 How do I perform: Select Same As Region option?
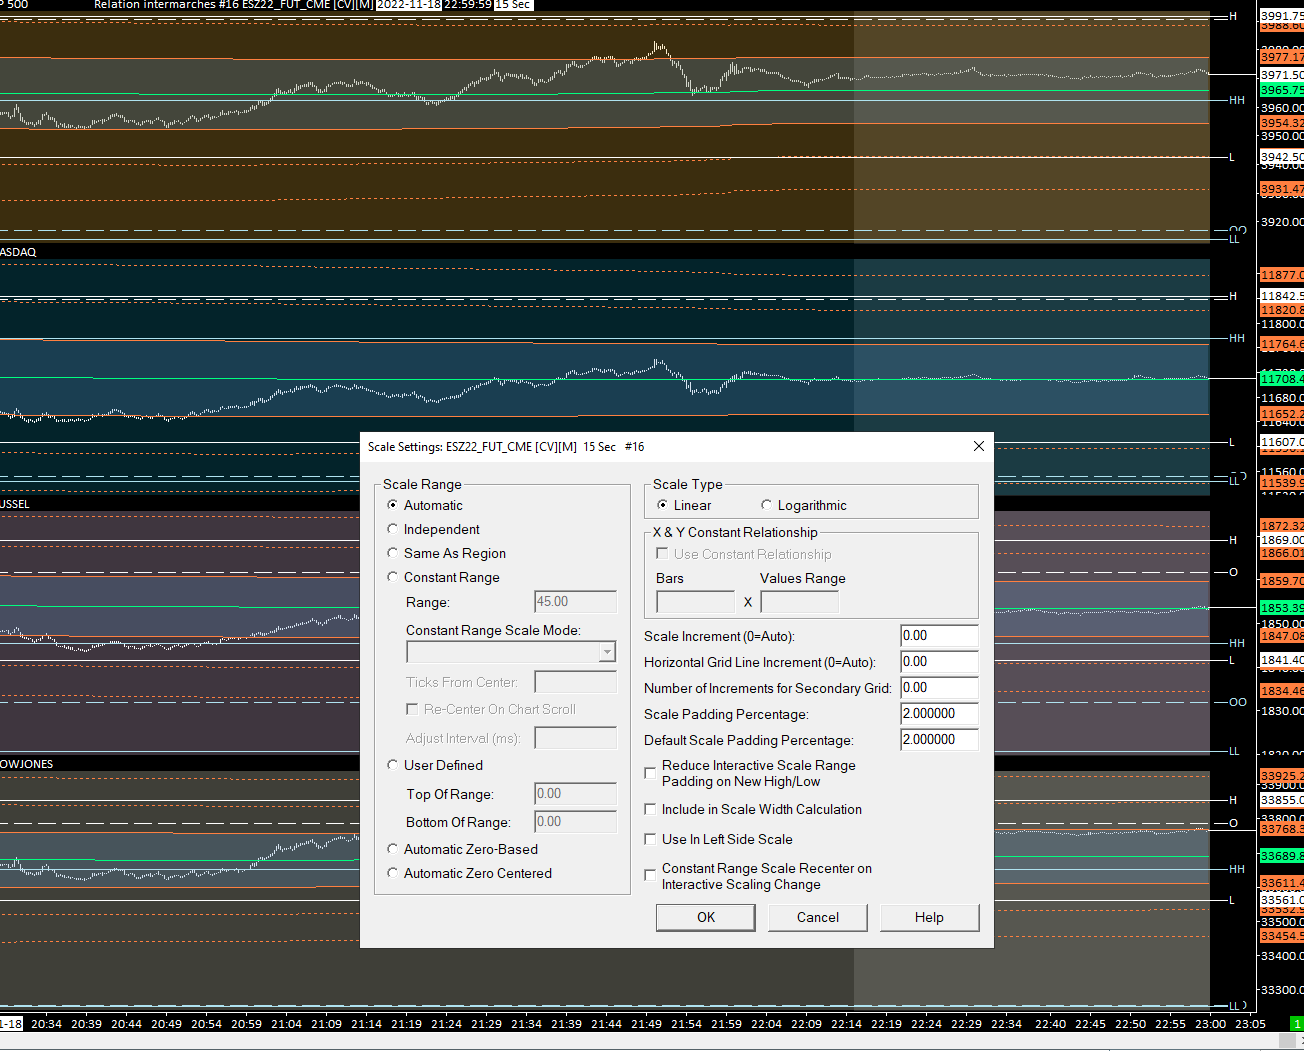tap(393, 553)
